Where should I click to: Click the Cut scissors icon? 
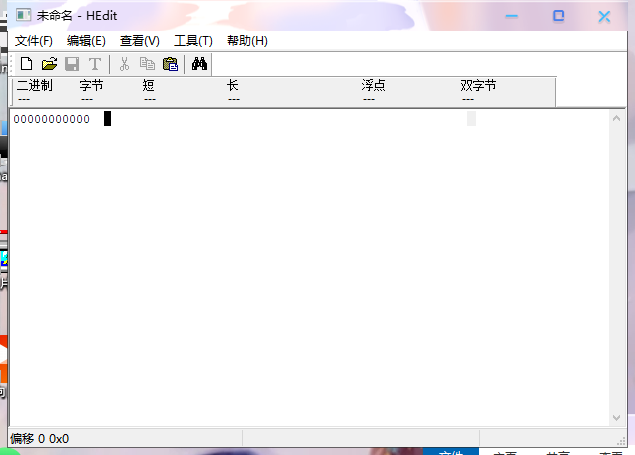(124, 64)
